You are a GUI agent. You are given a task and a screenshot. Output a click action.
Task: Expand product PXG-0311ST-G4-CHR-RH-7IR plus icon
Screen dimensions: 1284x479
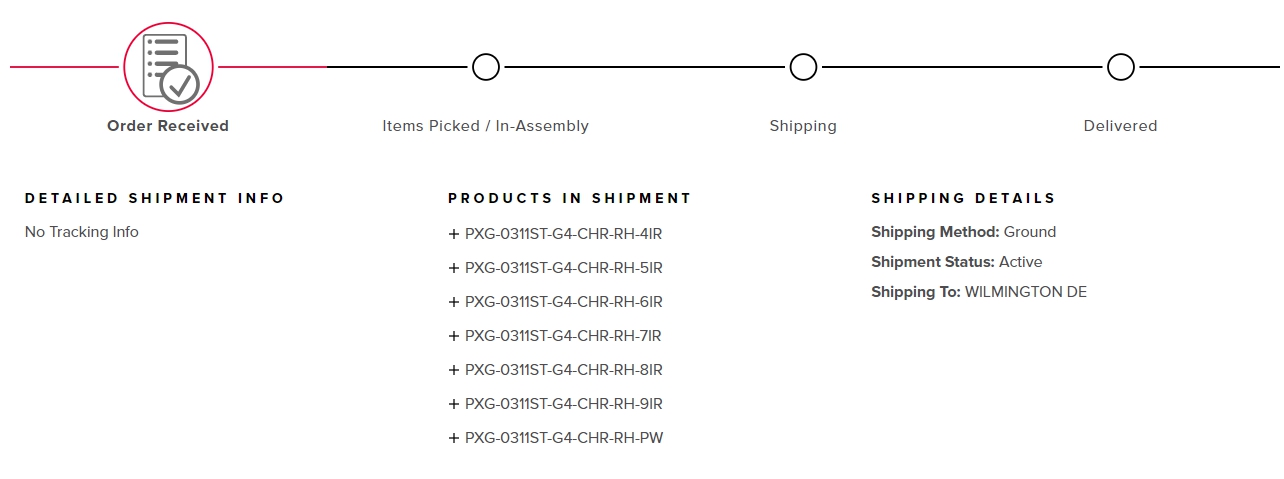(454, 336)
